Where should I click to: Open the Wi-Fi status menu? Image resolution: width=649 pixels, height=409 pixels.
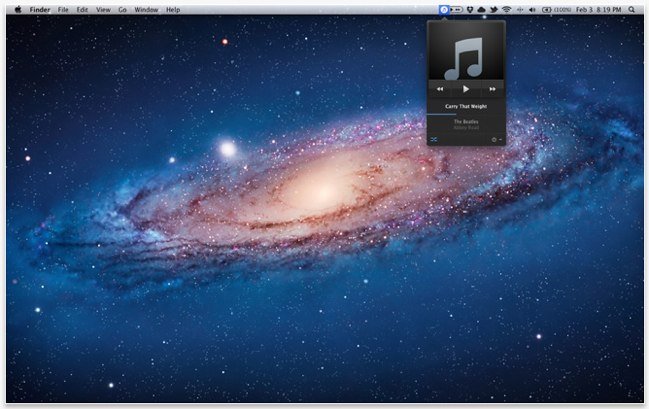click(x=507, y=9)
